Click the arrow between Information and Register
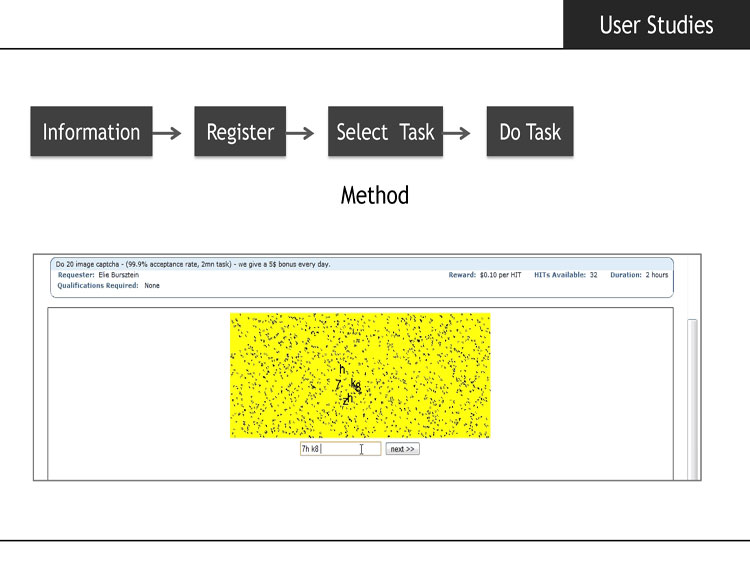Screen dimensions: 750x563 pos(167,133)
